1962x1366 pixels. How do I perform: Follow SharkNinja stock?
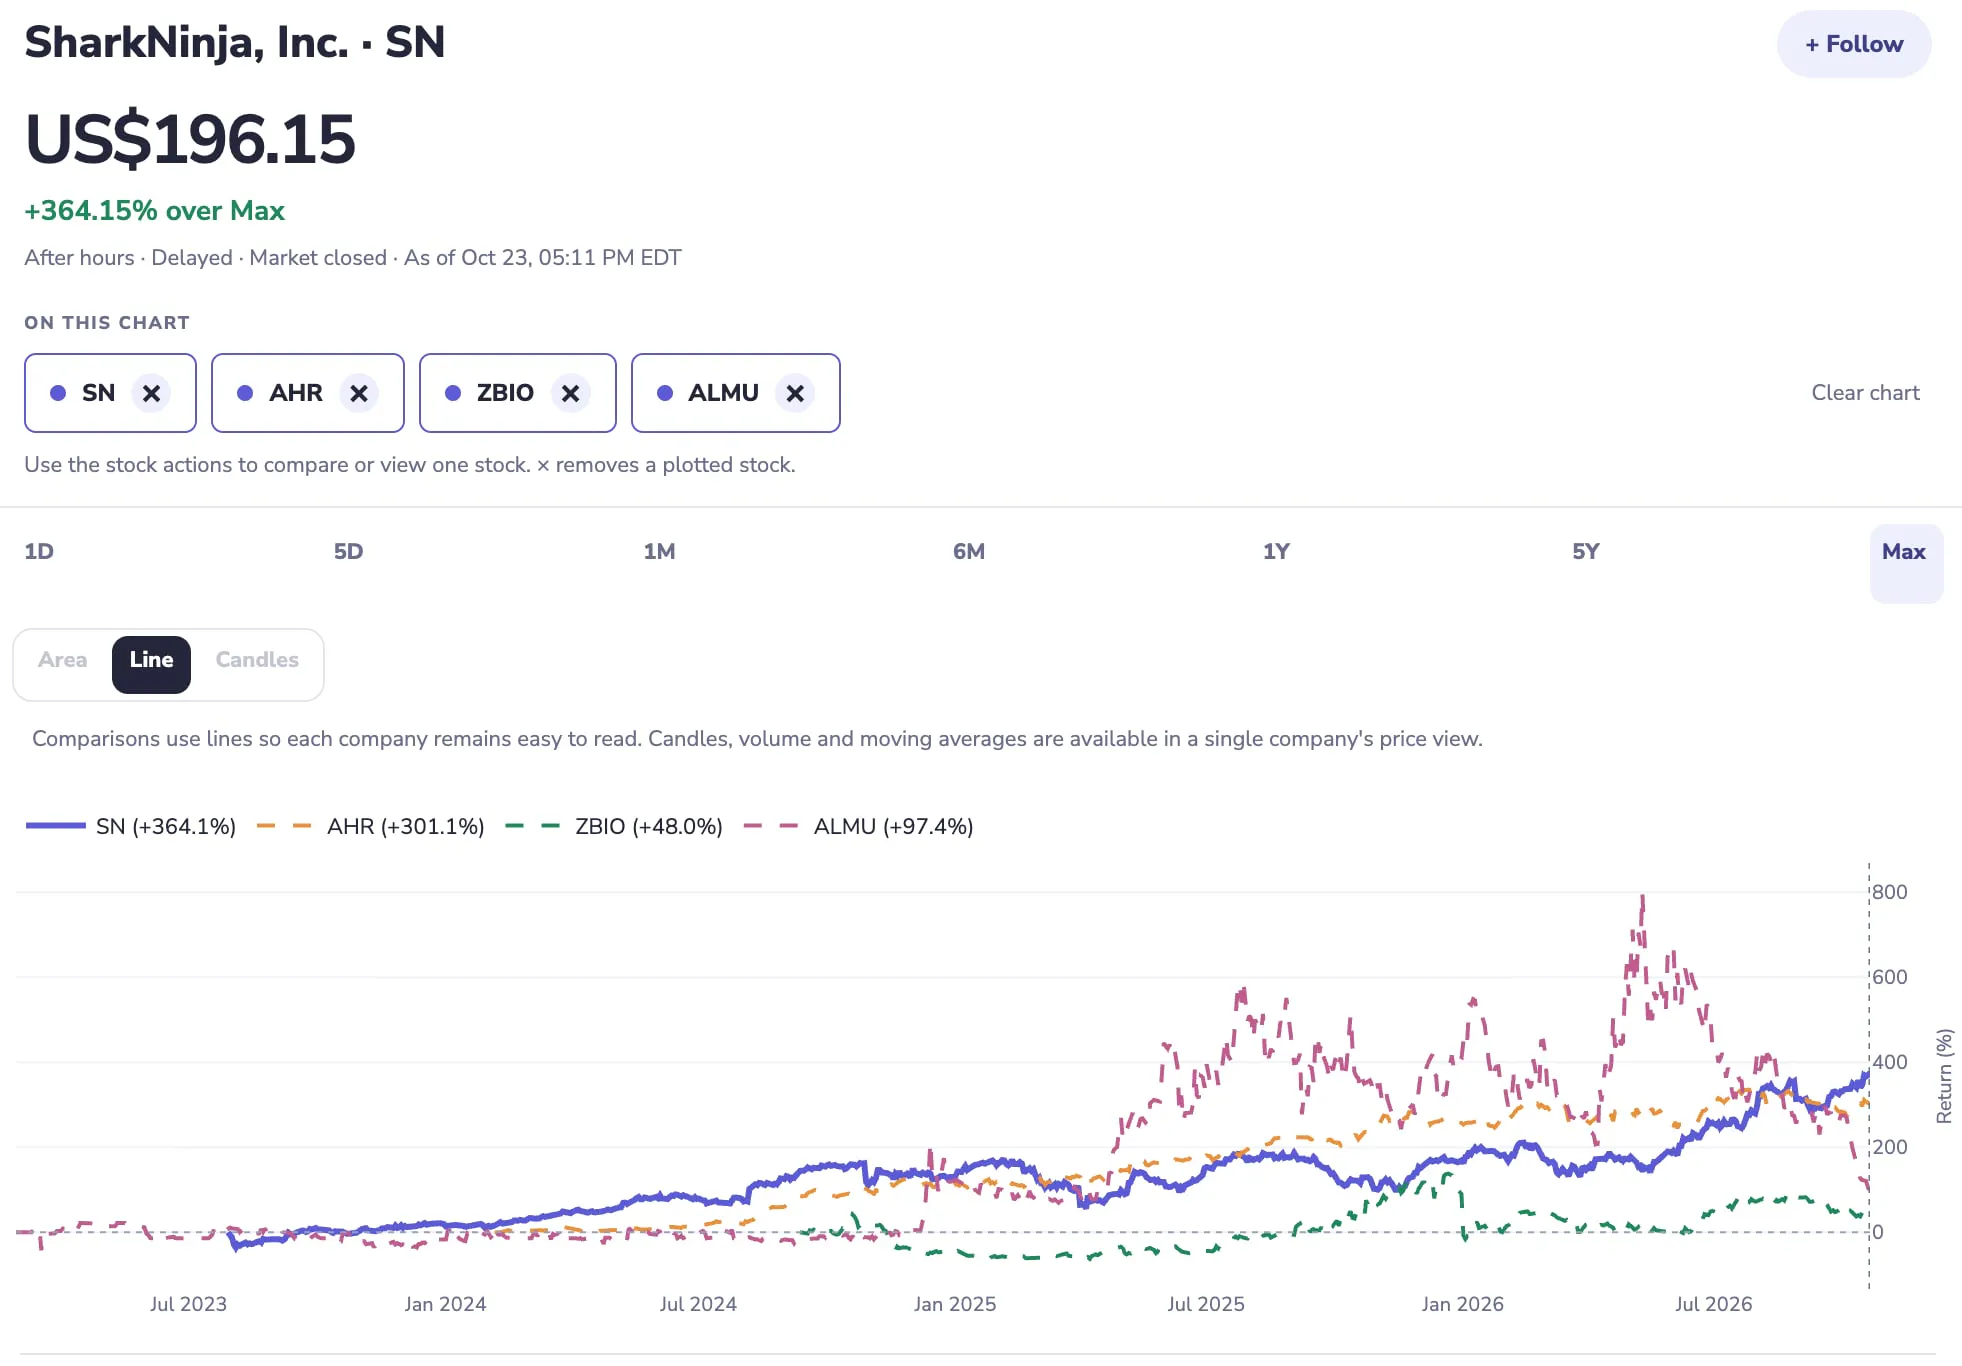click(x=1854, y=44)
